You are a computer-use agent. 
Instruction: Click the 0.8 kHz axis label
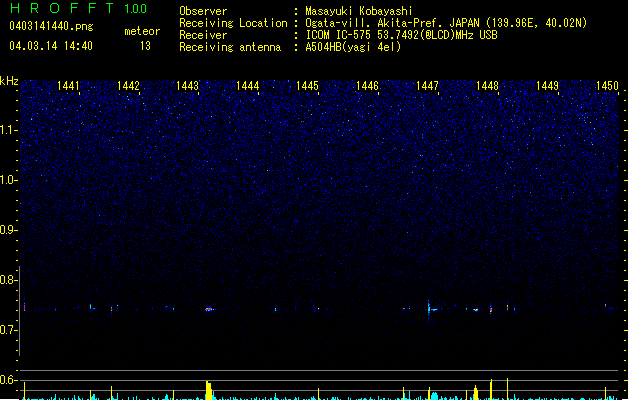pyautogui.click(x=8, y=280)
